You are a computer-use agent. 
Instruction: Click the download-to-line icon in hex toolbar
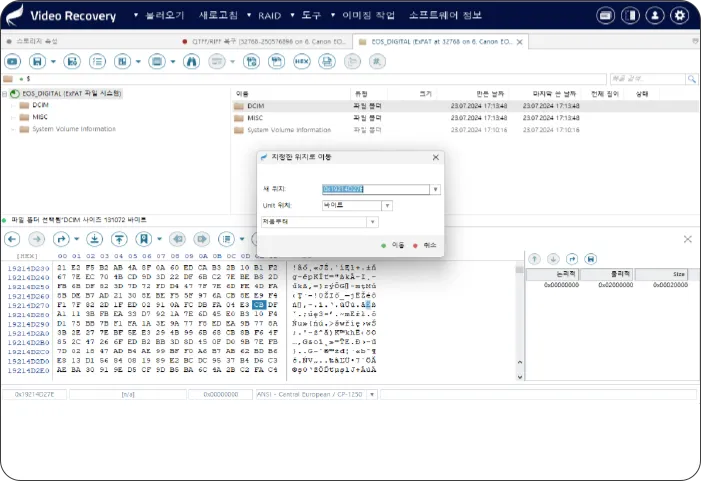[94, 239]
